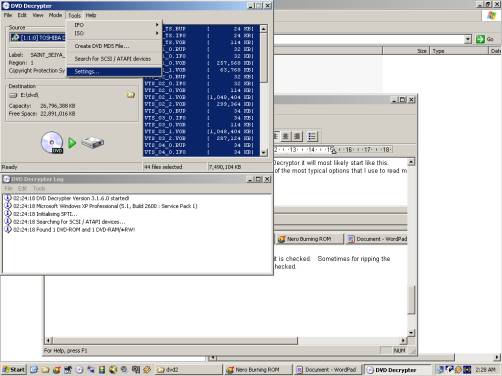Choose Create DVD MDS File
This screenshot has height=376, width=502.
114,46
